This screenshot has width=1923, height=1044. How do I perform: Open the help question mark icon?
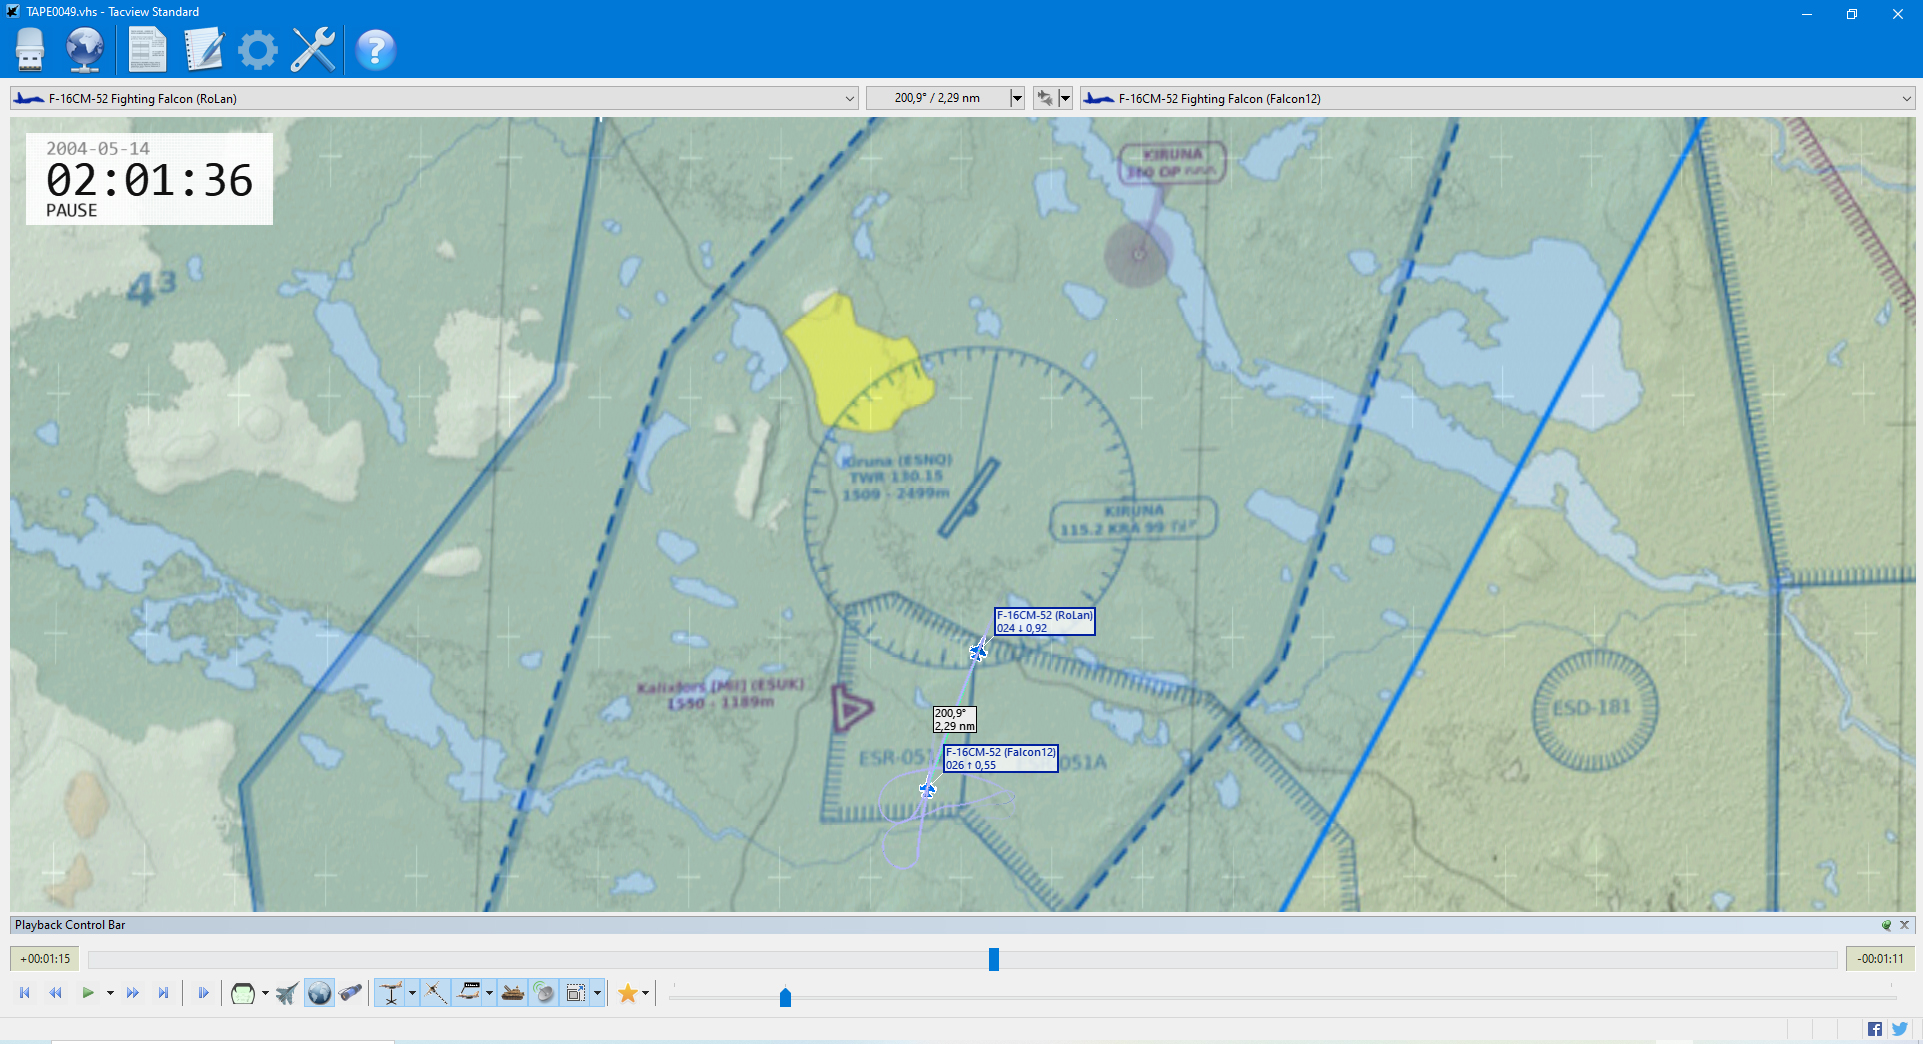click(x=376, y=49)
